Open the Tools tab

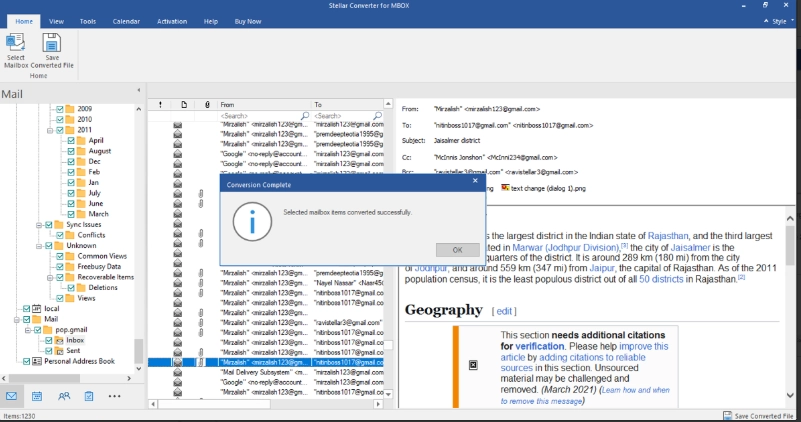pyautogui.click(x=87, y=21)
